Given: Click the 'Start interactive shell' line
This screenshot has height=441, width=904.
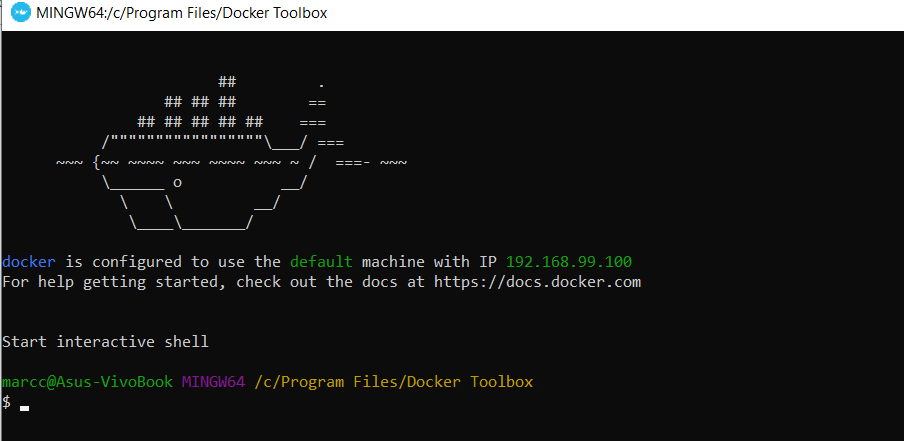Looking at the screenshot, I should pos(106,342).
